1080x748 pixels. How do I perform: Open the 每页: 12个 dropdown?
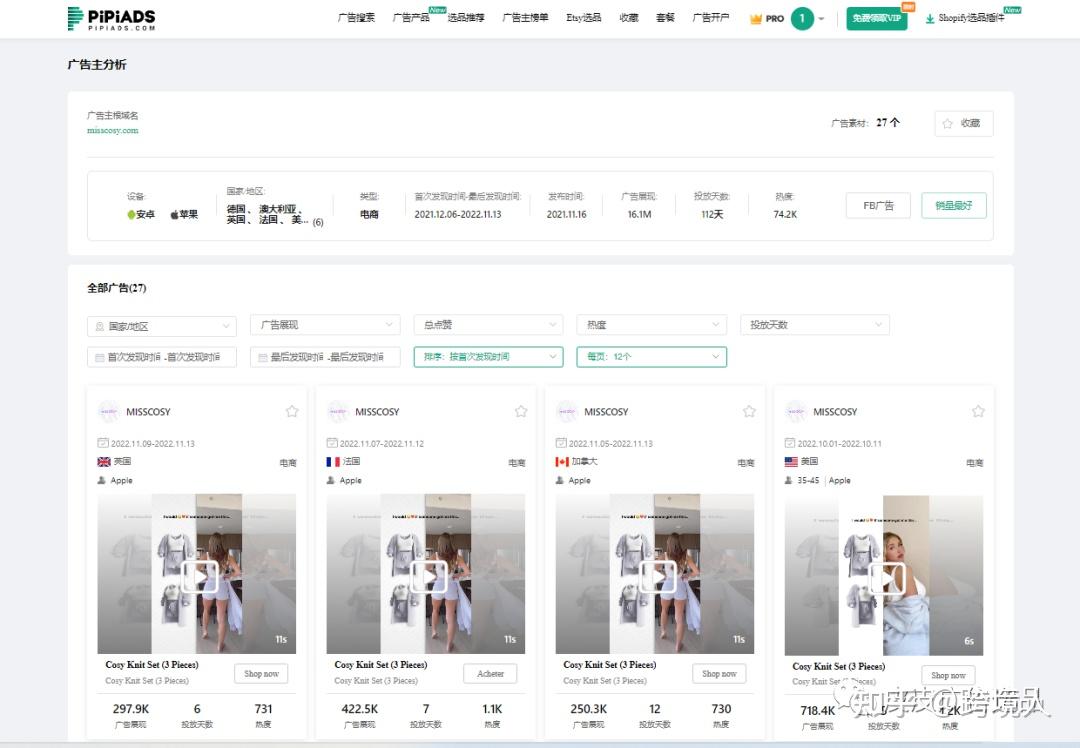(x=651, y=357)
